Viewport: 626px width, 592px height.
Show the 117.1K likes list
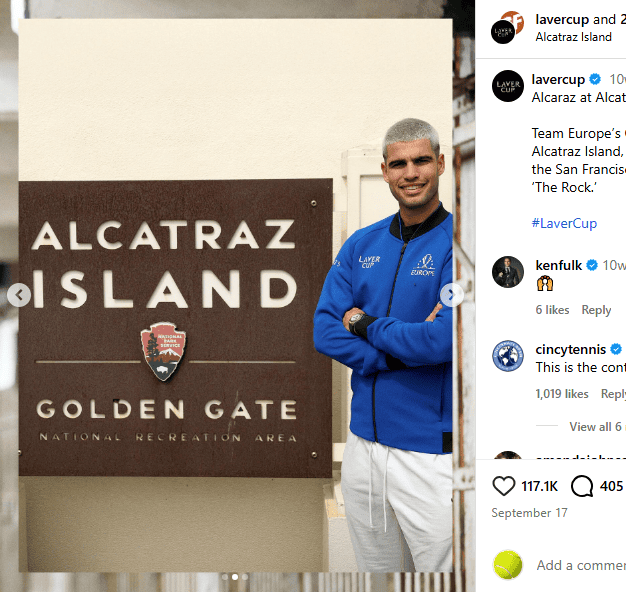539,486
